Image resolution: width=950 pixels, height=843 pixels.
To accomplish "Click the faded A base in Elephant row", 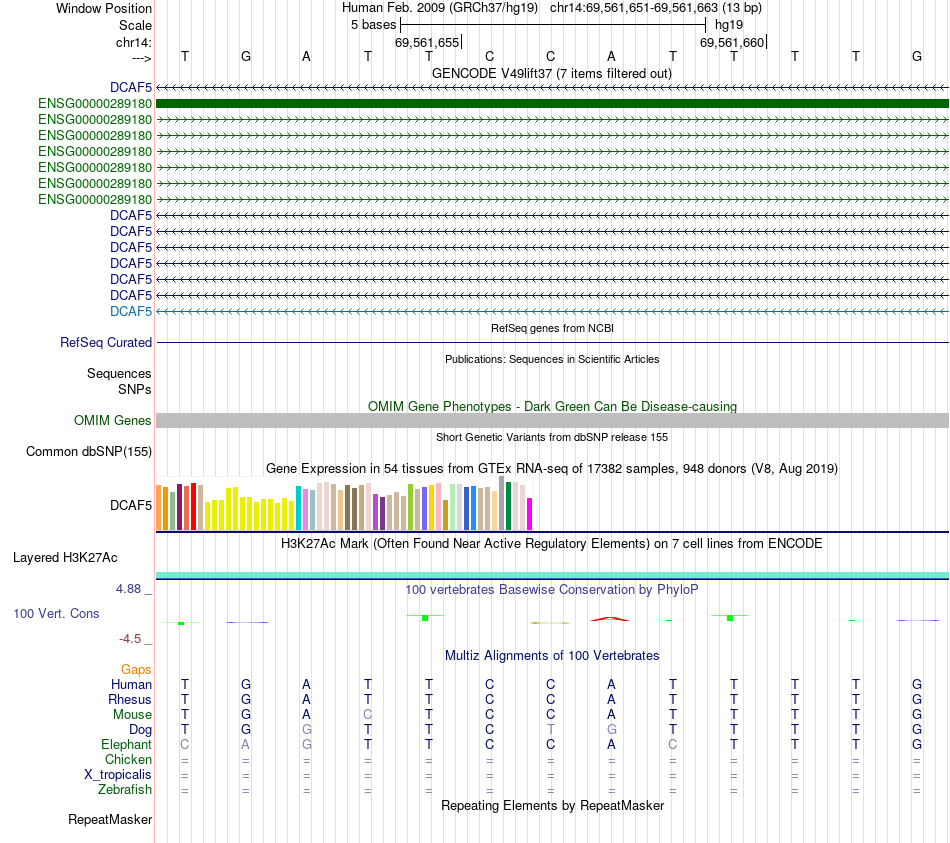I will 245,744.
